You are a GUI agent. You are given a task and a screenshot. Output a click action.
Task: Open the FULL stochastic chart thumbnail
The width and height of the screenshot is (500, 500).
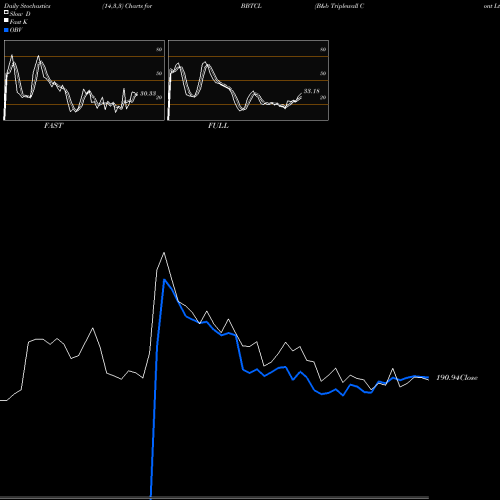point(248,80)
